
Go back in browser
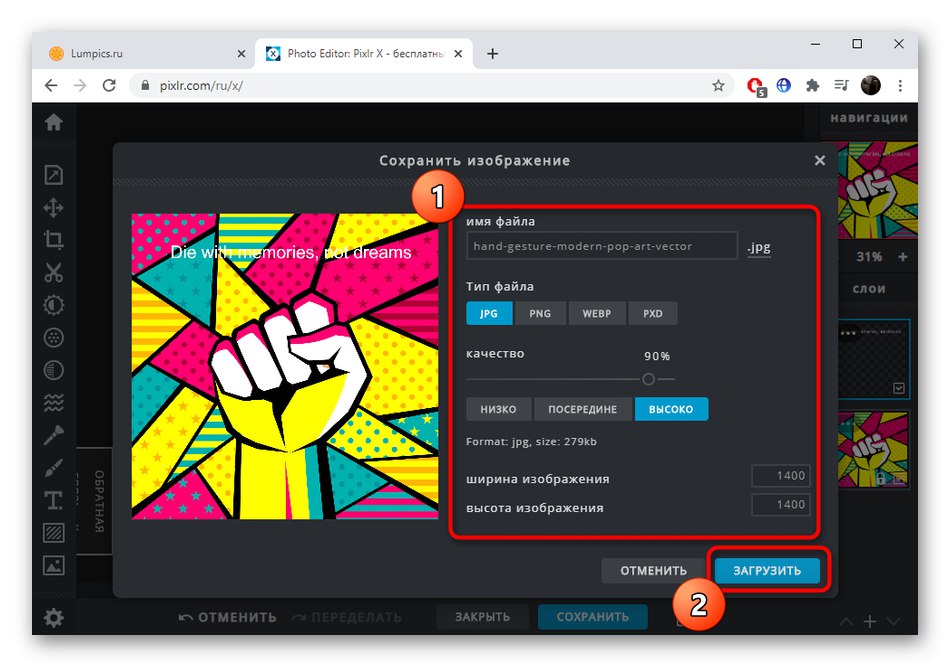coord(51,85)
